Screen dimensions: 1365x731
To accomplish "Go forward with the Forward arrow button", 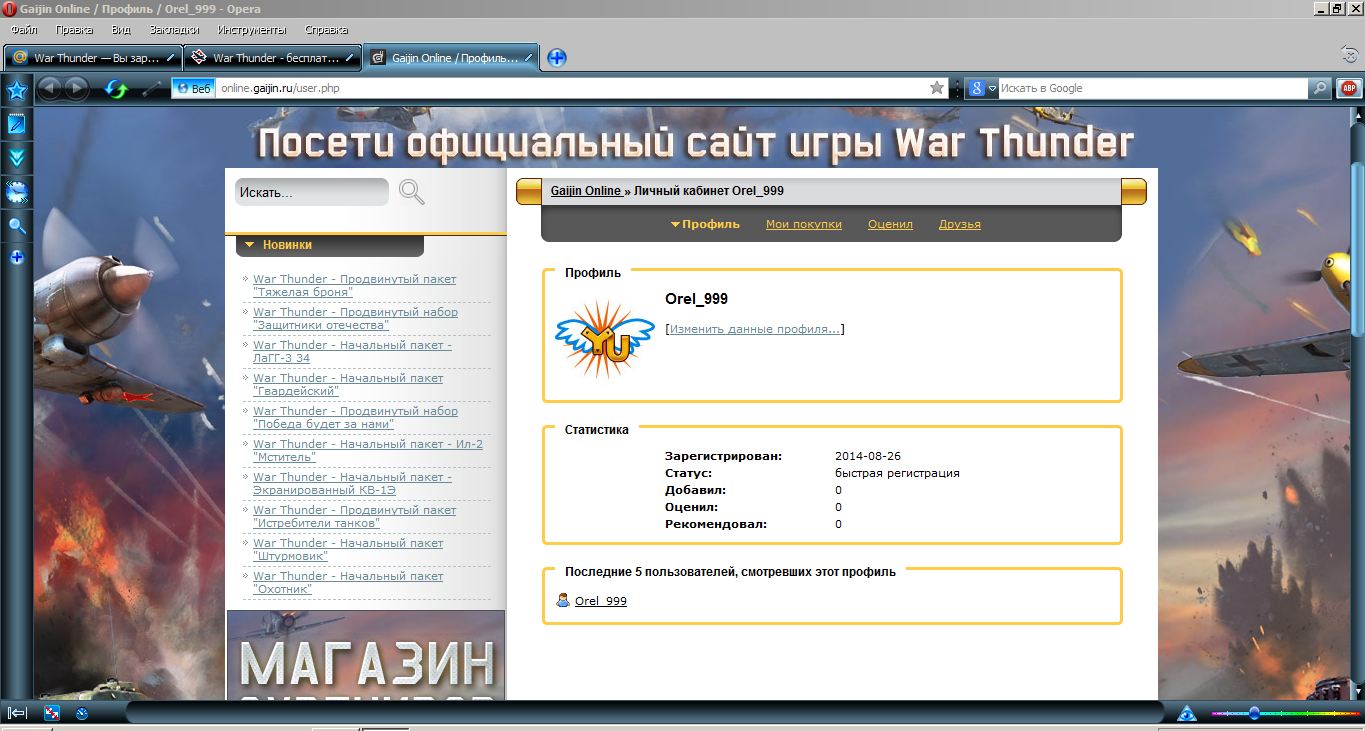I will [76, 88].
